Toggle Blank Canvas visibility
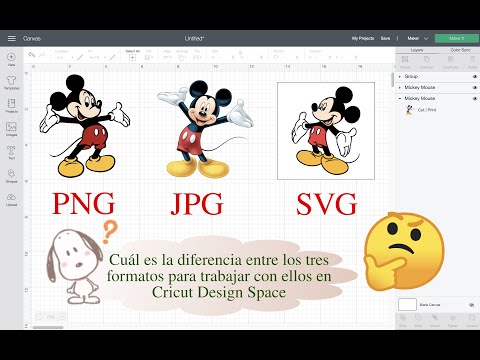480x360 pixels. (471, 305)
